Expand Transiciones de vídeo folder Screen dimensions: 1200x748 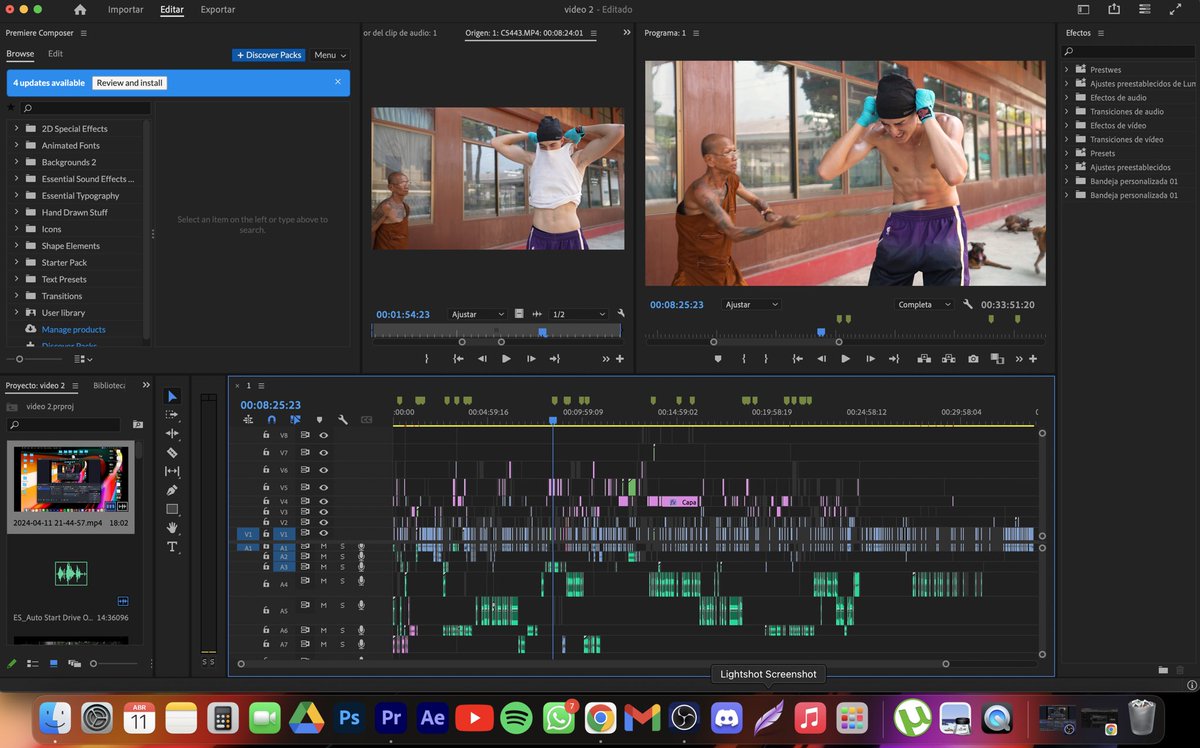[1067, 139]
